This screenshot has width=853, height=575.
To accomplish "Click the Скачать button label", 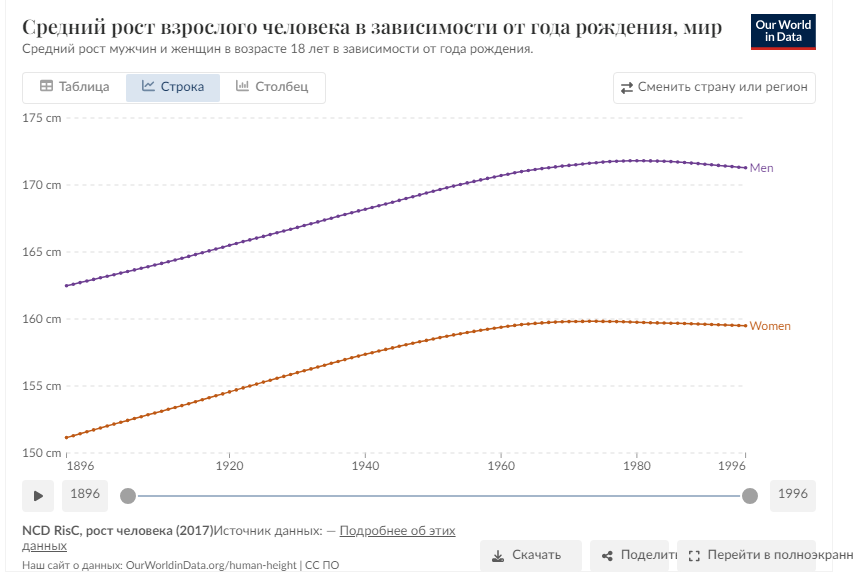I will click(536, 555).
